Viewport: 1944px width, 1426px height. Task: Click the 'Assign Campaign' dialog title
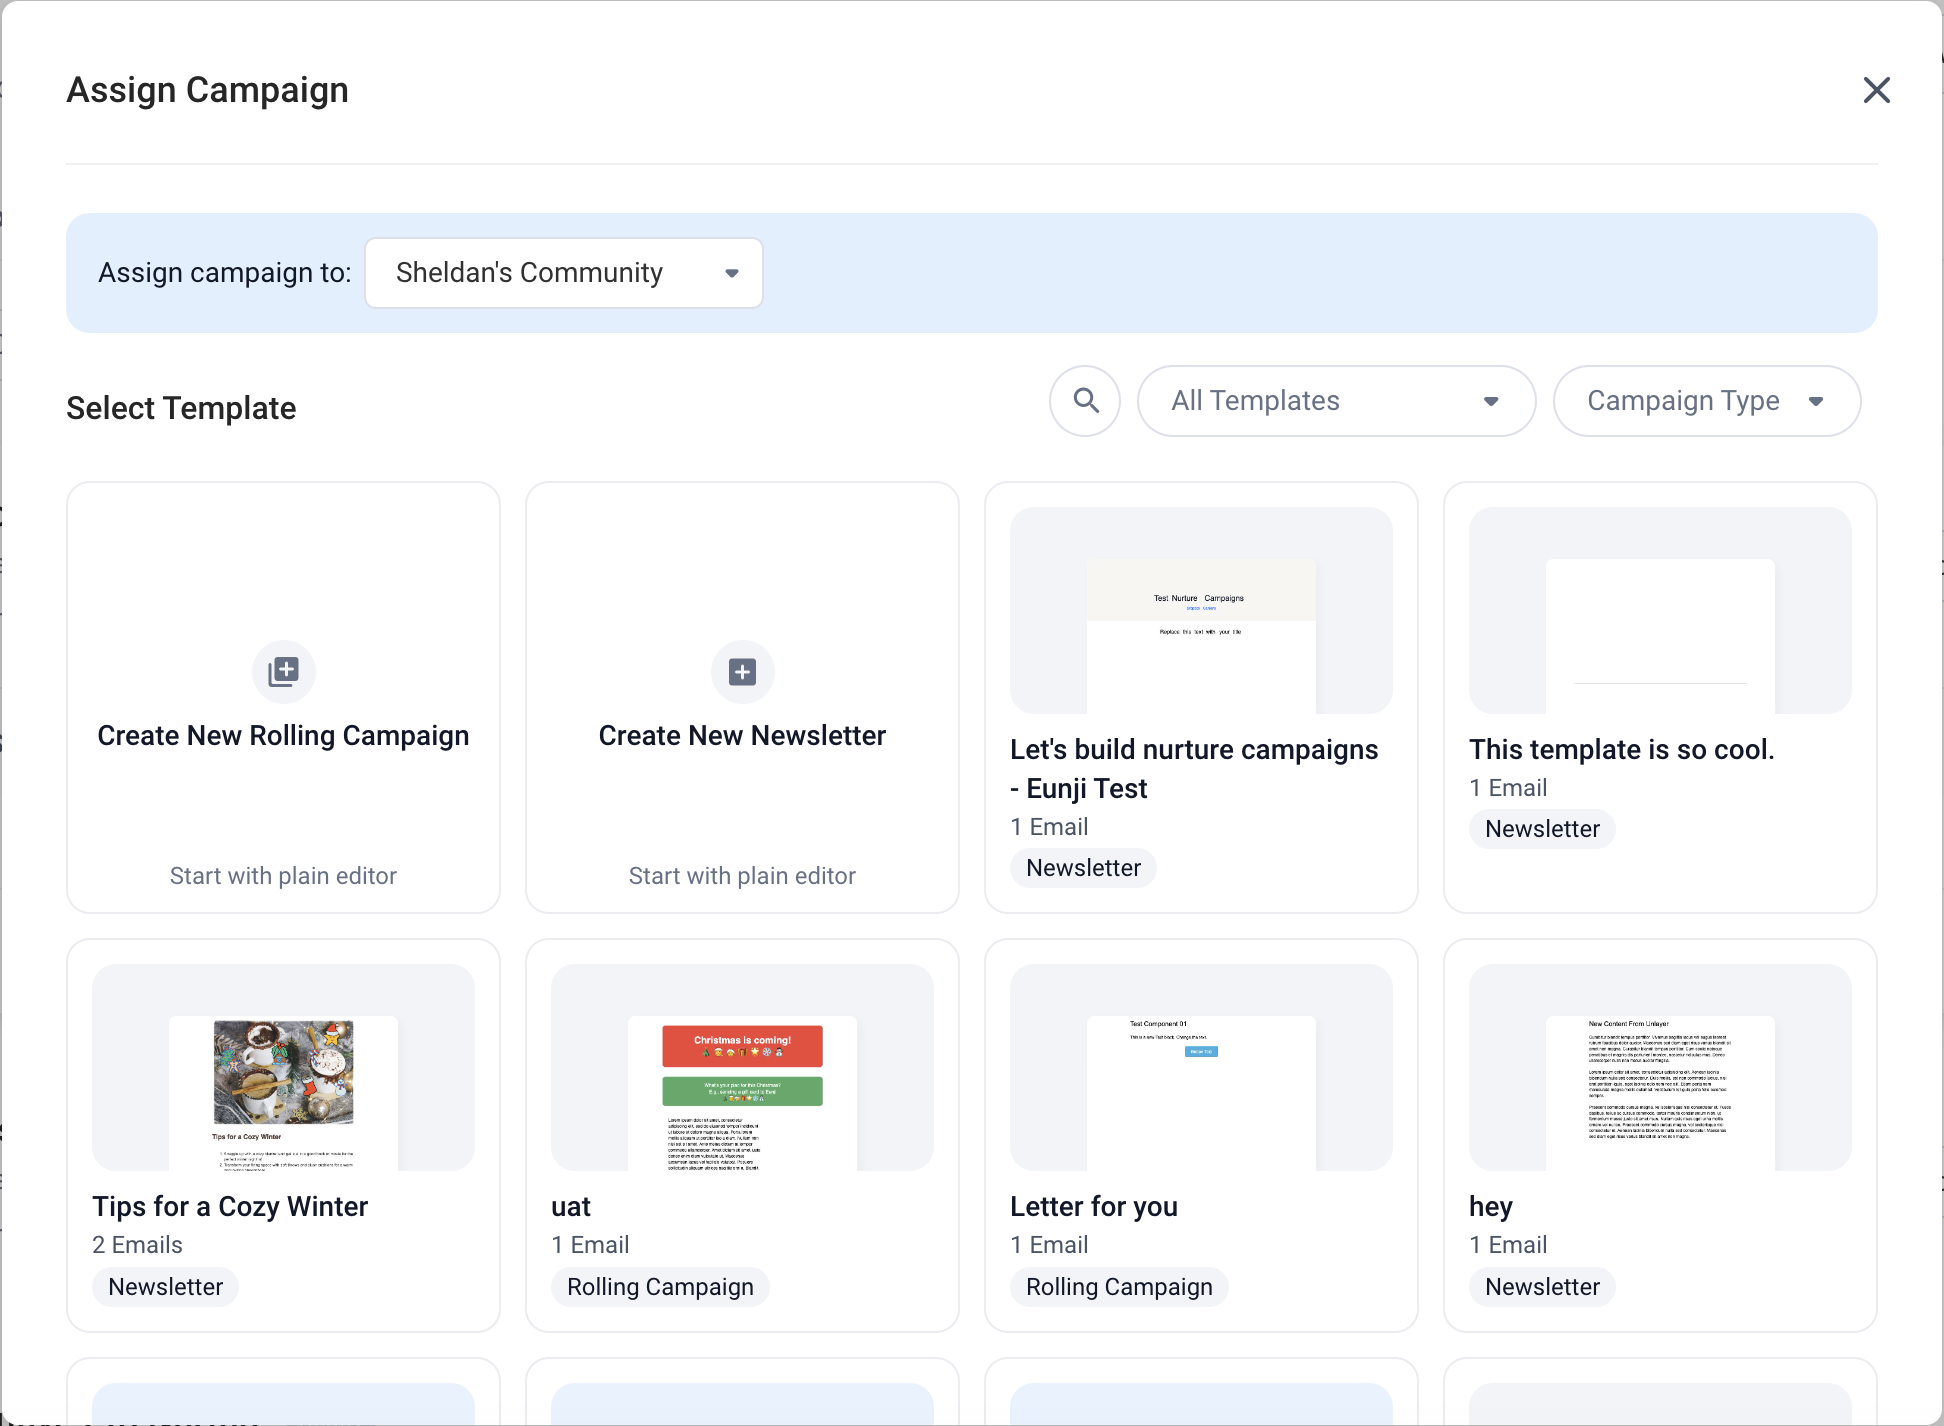click(x=208, y=90)
